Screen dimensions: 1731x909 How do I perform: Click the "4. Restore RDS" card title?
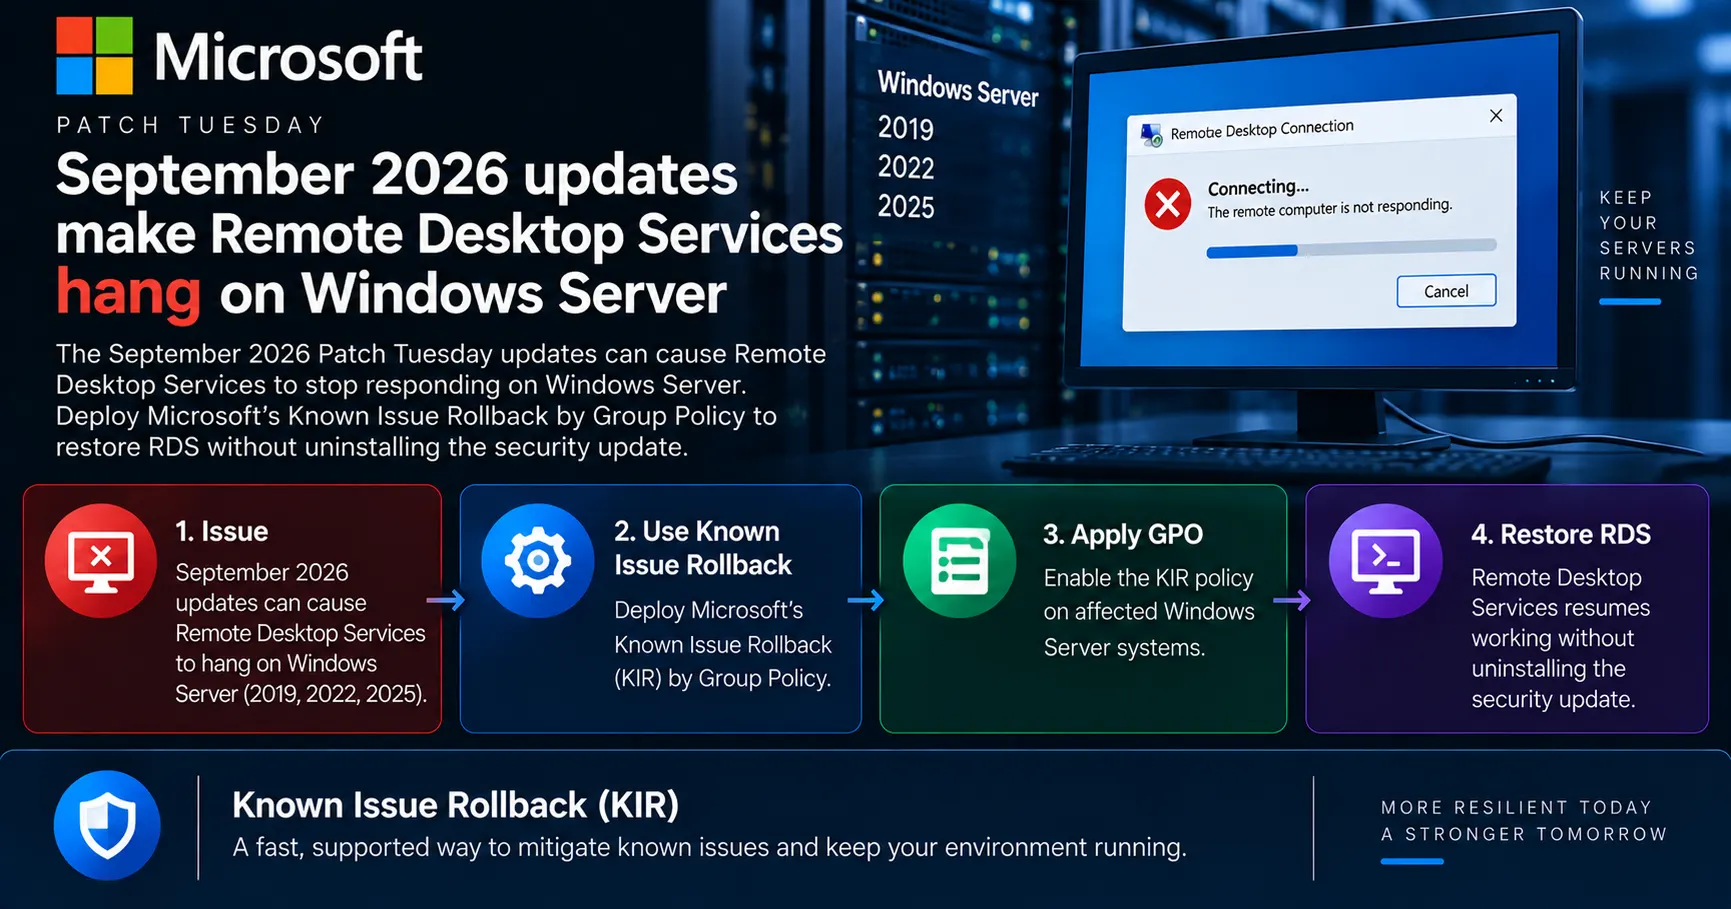pyautogui.click(x=1561, y=534)
